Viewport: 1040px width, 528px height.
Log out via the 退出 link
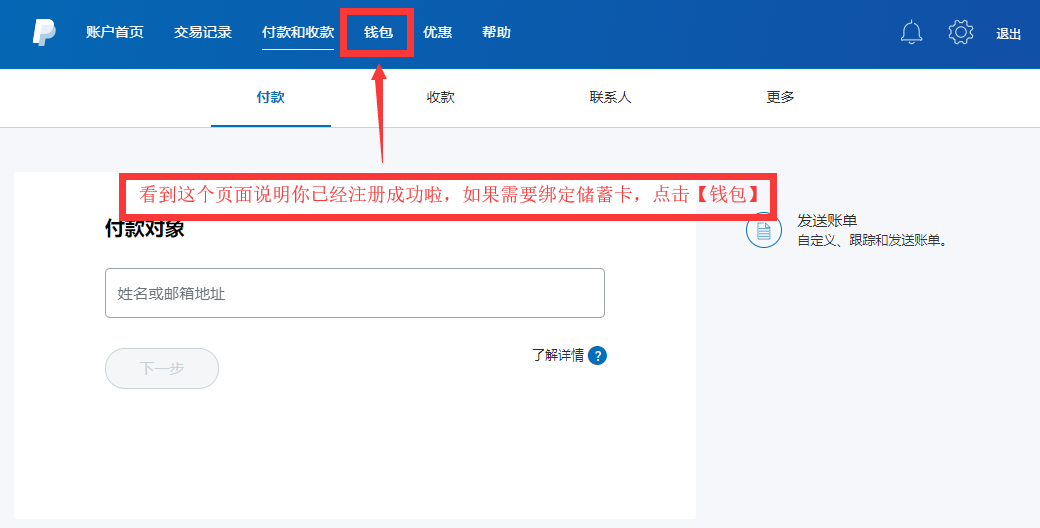(x=1008, y=34)
